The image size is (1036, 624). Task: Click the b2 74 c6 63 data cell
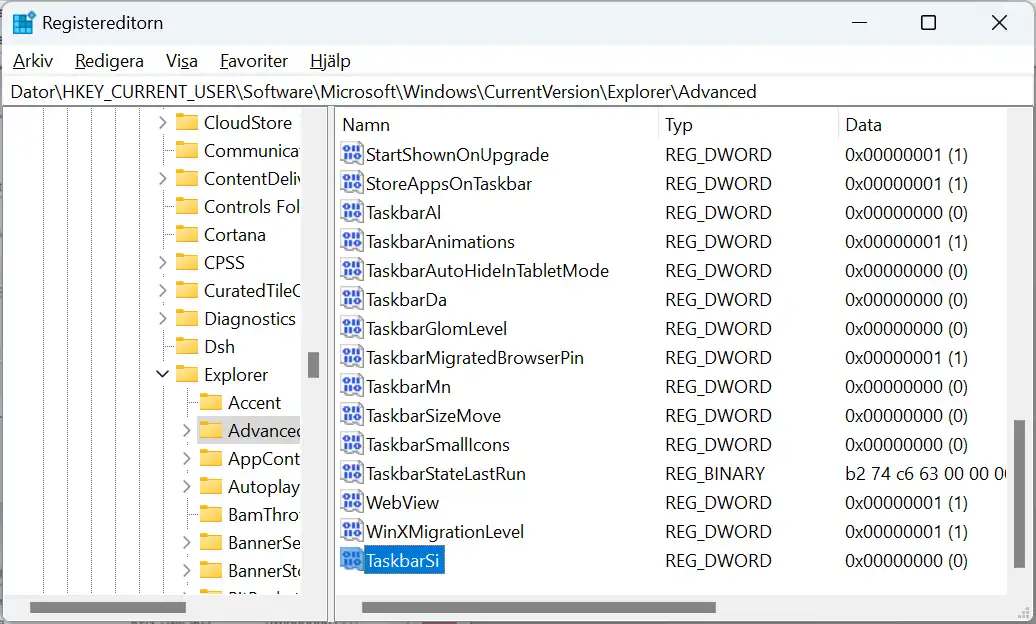point(925,474)
